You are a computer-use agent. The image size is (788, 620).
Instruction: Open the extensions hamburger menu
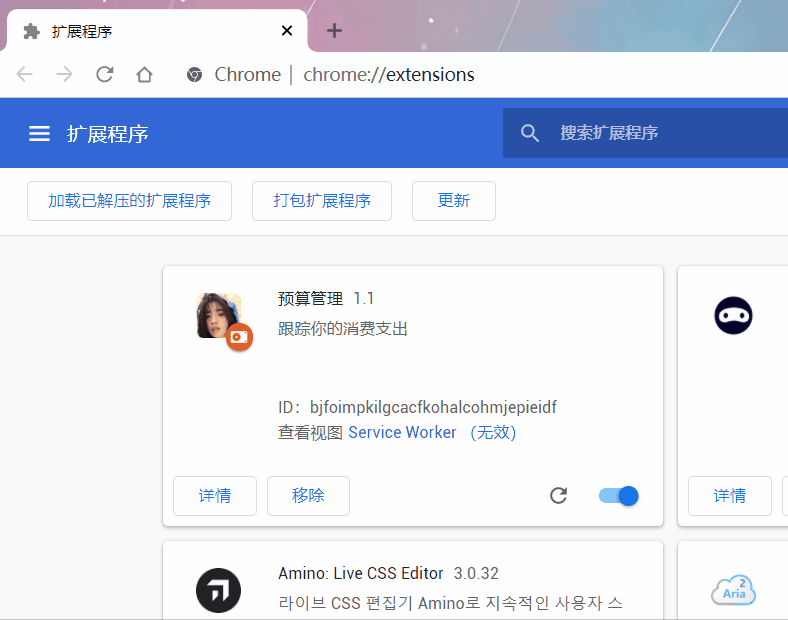[39, 134]
